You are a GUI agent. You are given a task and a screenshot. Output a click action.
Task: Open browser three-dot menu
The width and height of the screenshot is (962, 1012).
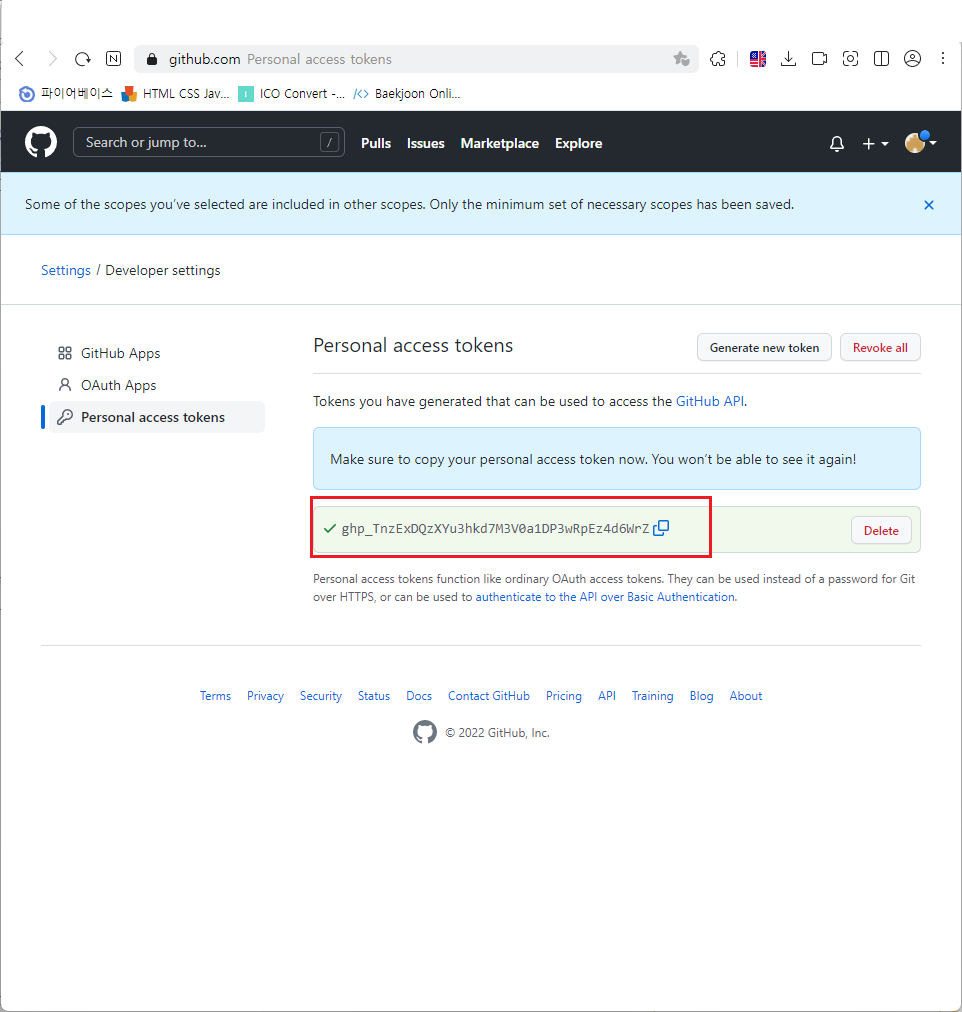coord(943,59)
